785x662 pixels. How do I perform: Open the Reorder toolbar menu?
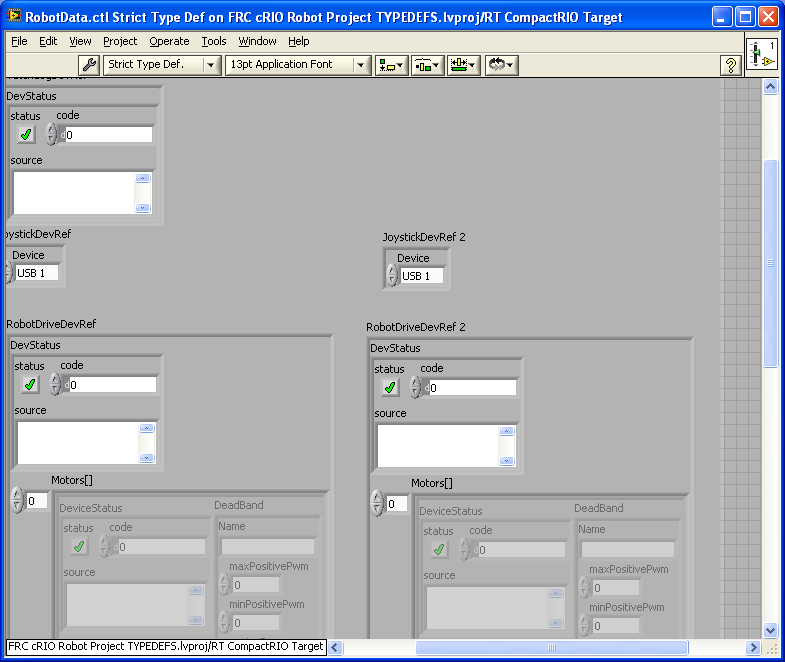click(501, 65)
